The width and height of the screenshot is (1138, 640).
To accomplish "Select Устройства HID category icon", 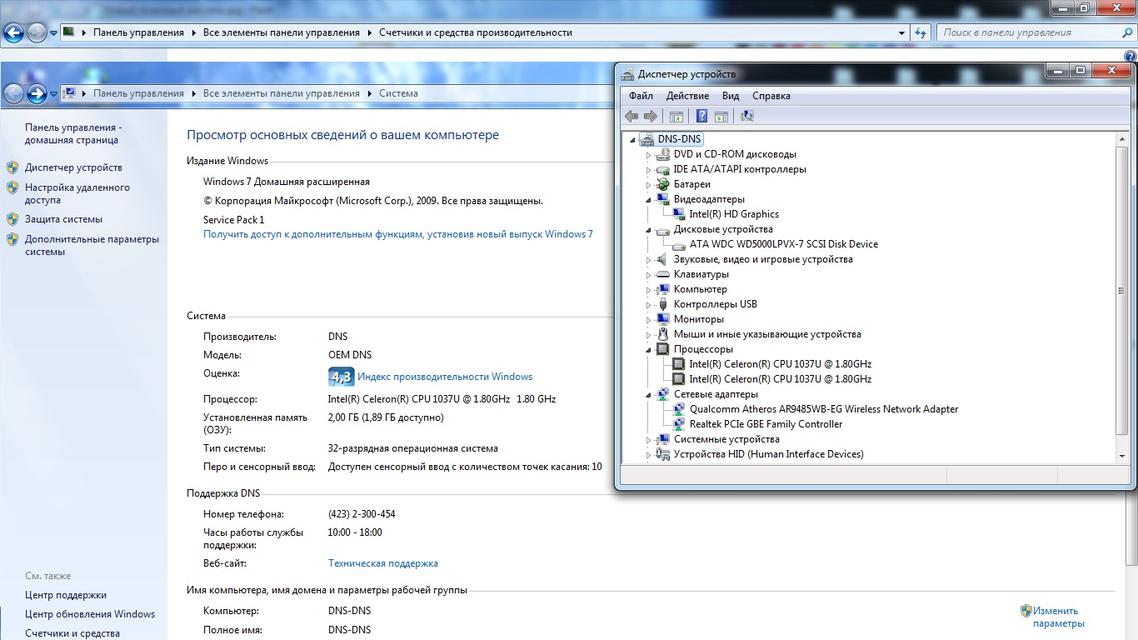I will 663,454.
